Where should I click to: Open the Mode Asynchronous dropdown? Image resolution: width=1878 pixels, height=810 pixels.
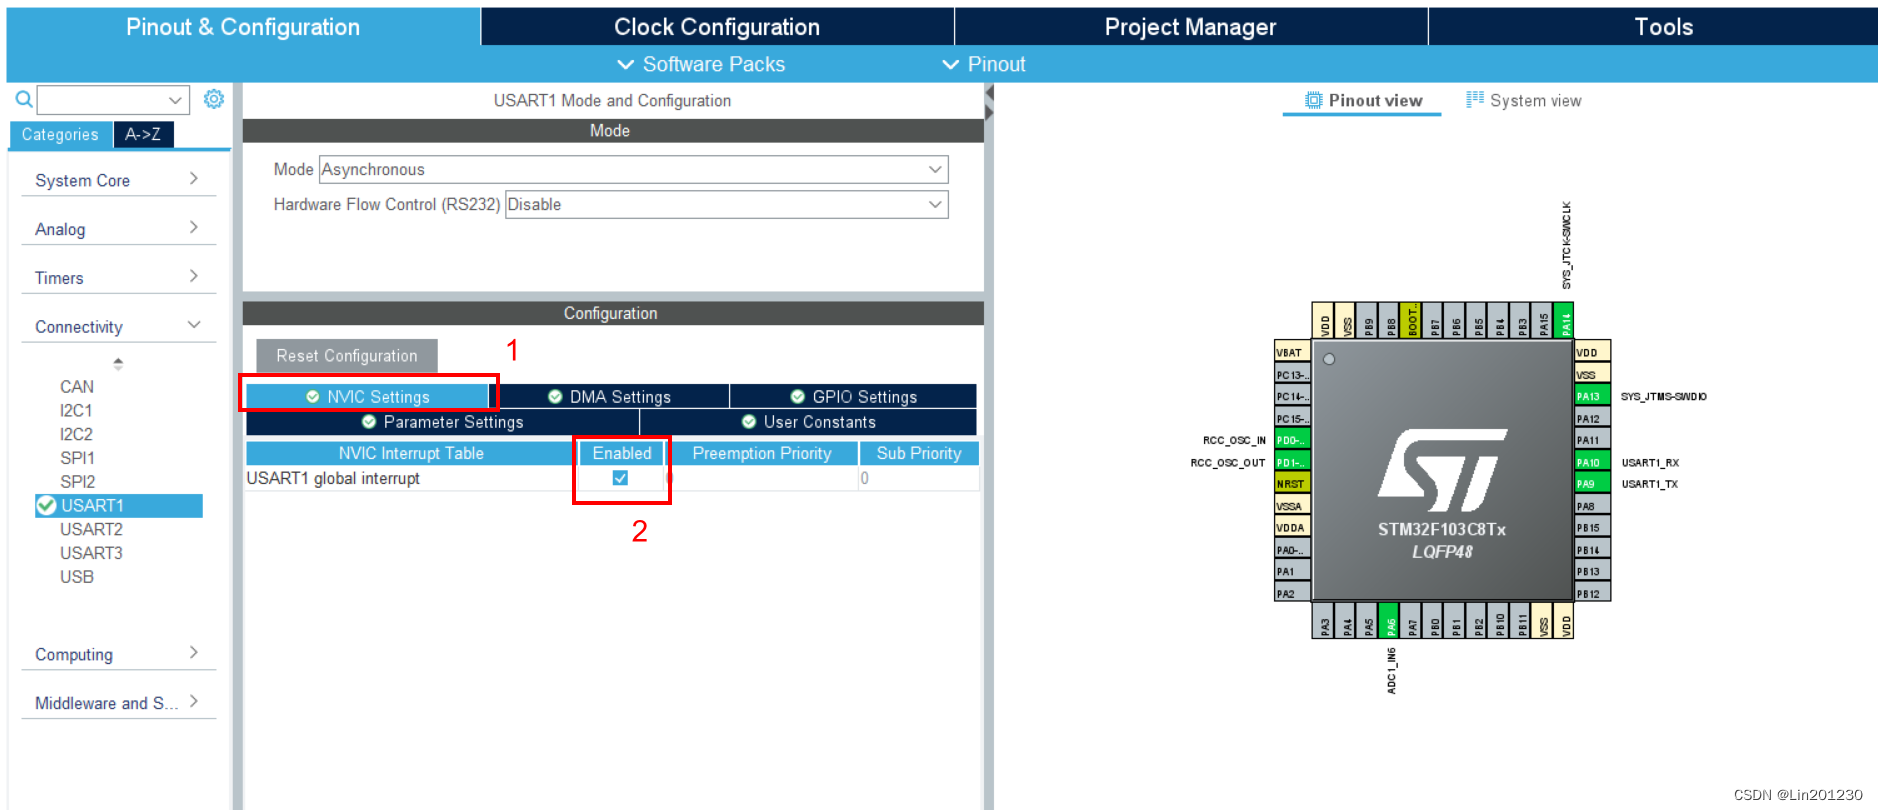(633, 170)
